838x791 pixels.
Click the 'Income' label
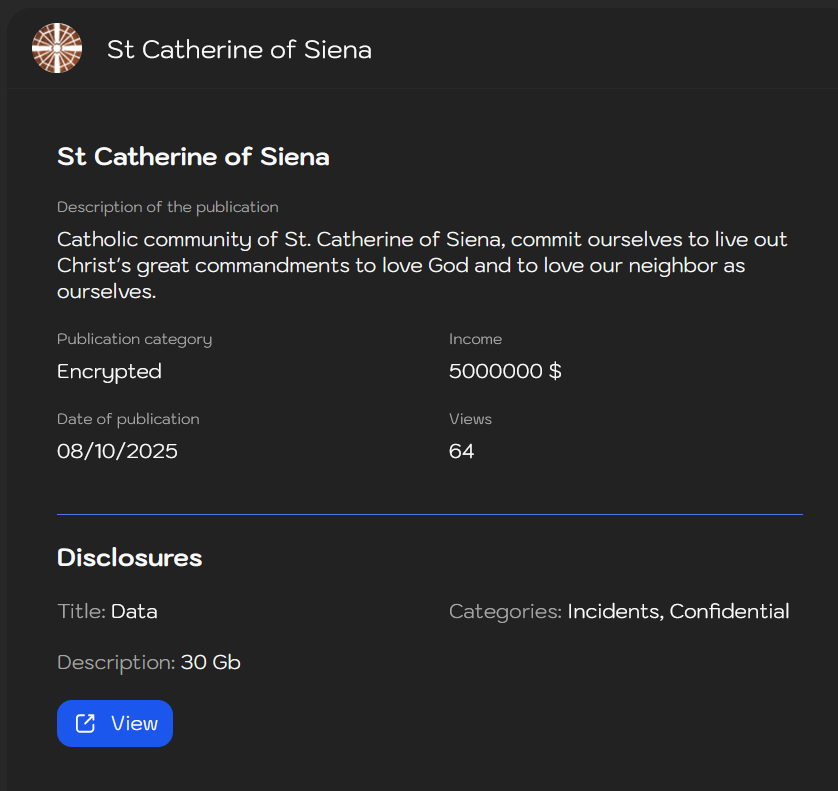tap(475, 339)
